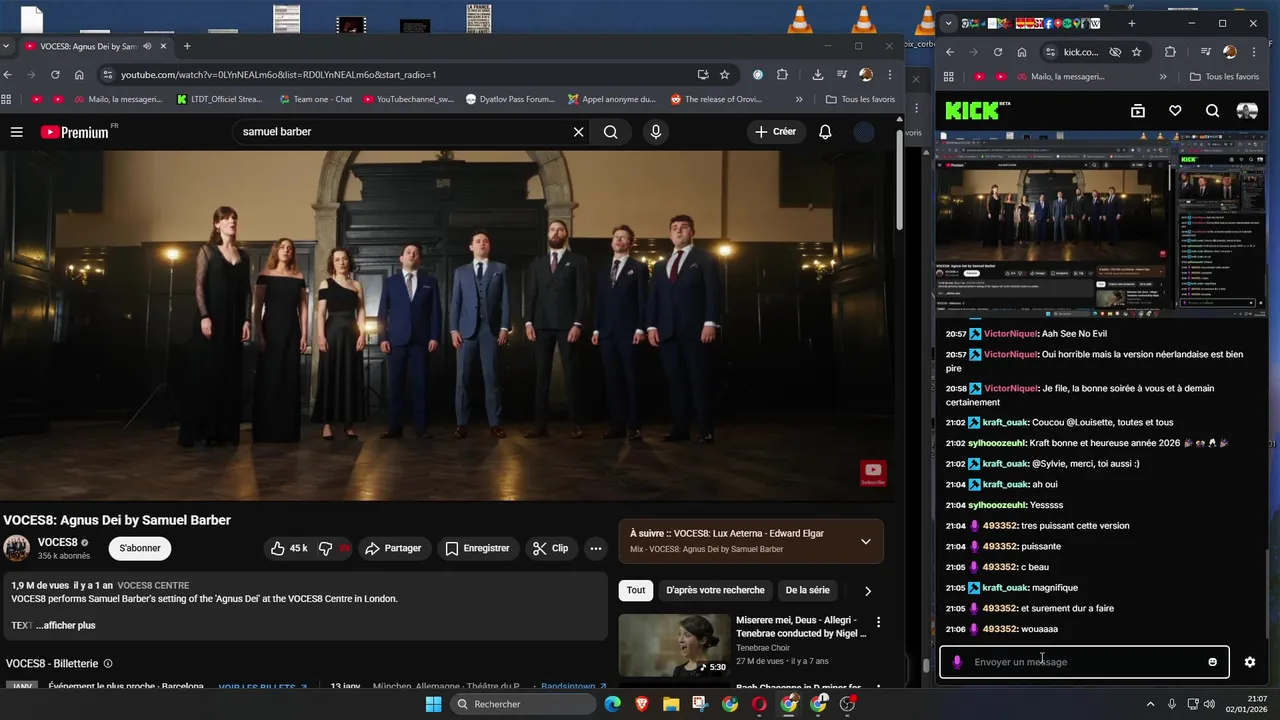Select 'D'après votre recherche' filter chip
This screenshot has width=1280, height=720.
pyautogui.click(x=715, y=590)
